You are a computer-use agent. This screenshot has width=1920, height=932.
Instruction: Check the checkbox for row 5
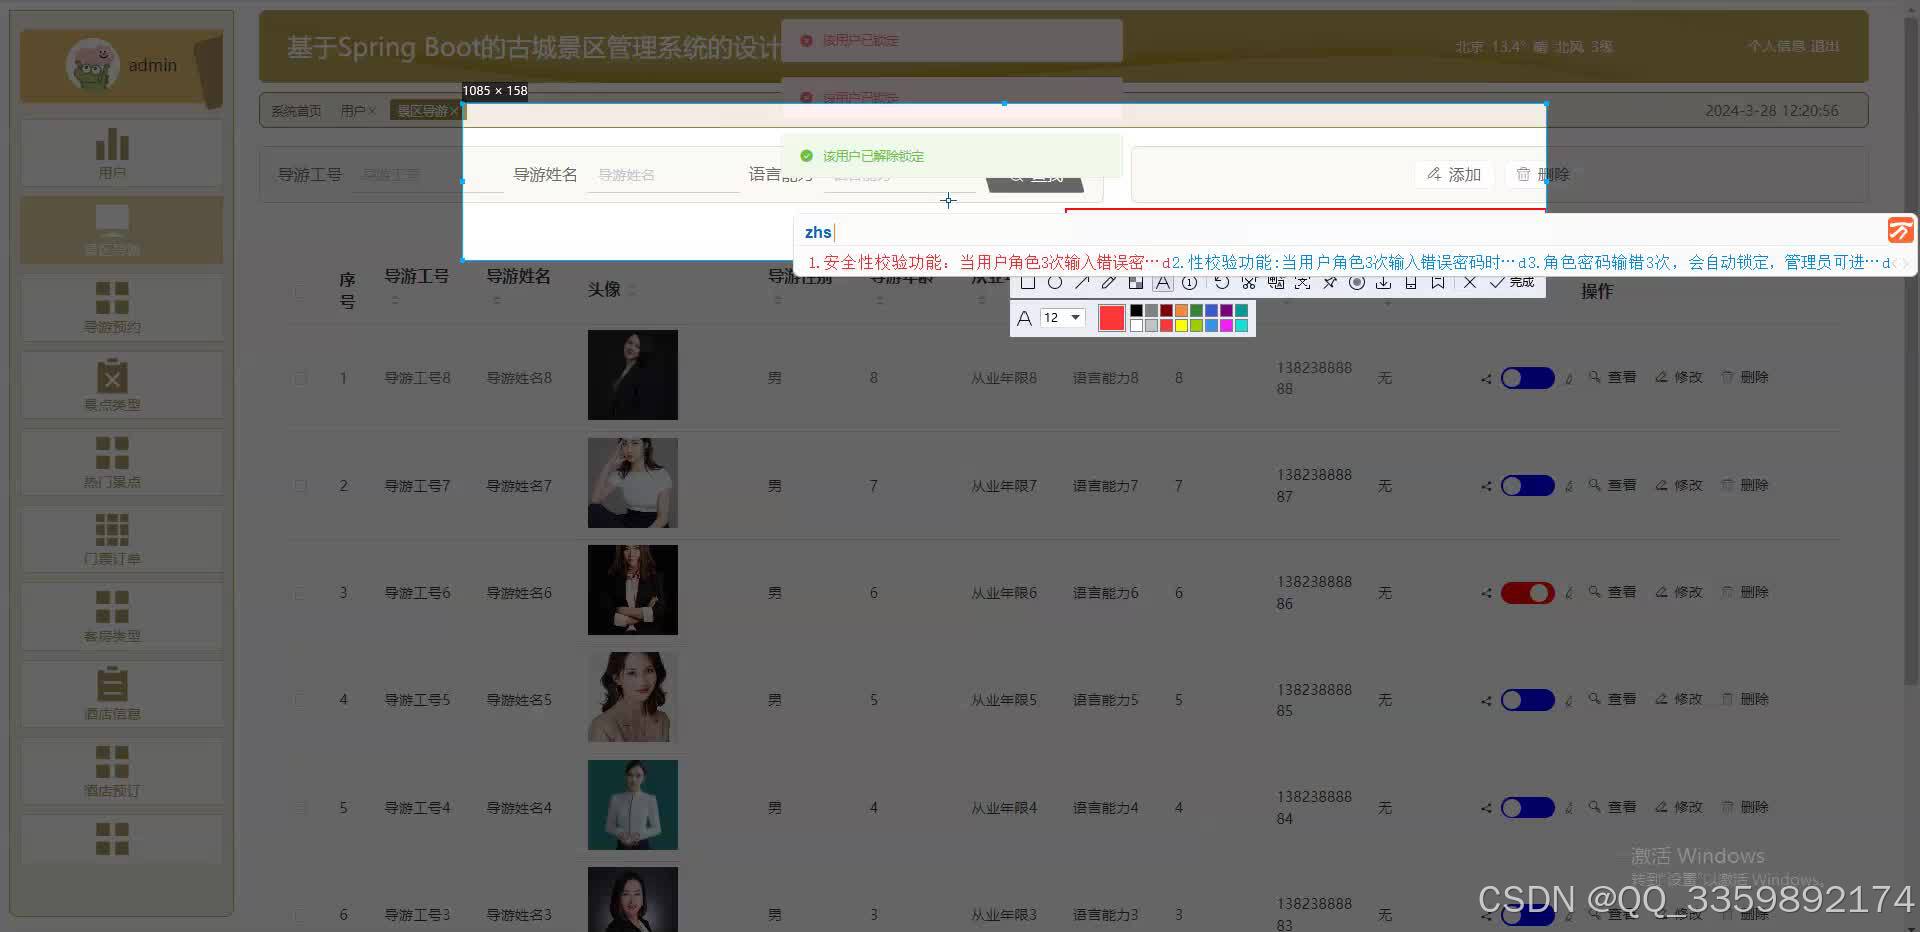point(300,807)
